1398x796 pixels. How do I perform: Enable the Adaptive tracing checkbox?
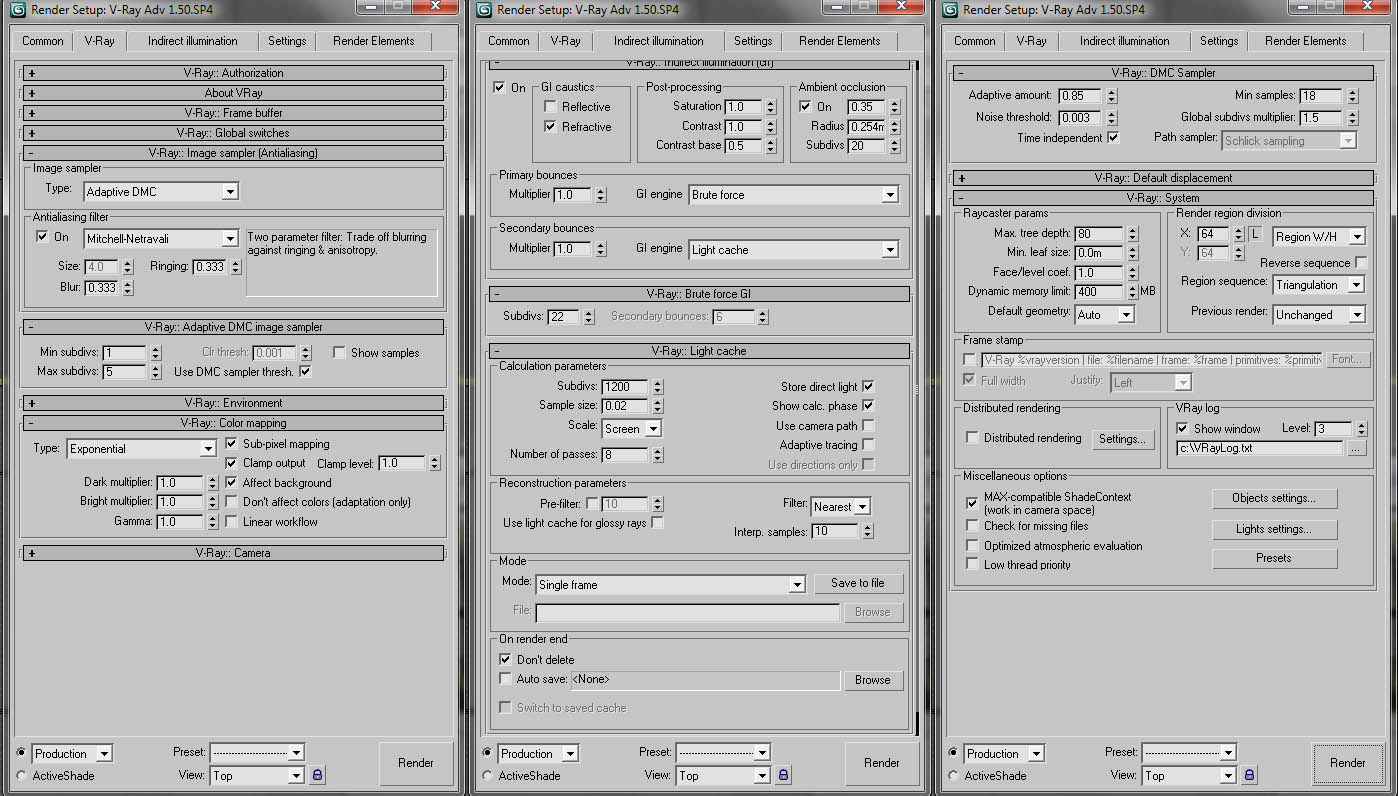click(x=868, y=445)
